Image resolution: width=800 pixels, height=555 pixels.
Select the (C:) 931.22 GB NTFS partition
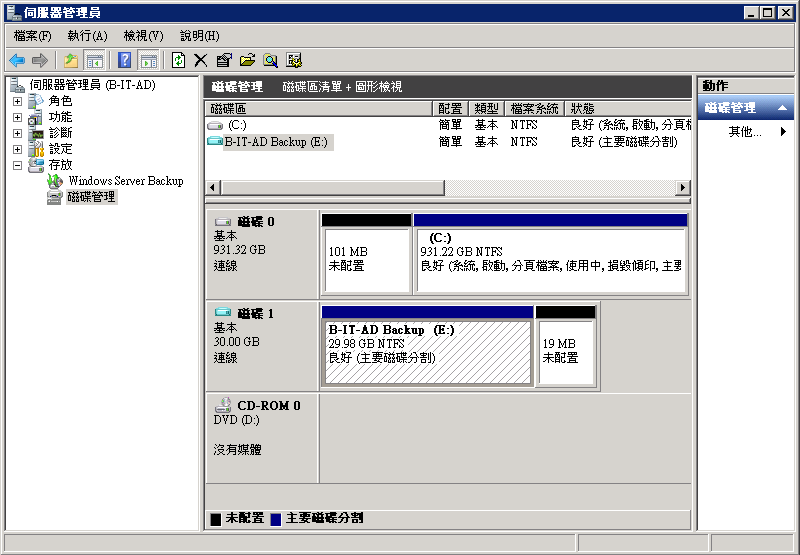pyautogui.click(x=551, y=254)
